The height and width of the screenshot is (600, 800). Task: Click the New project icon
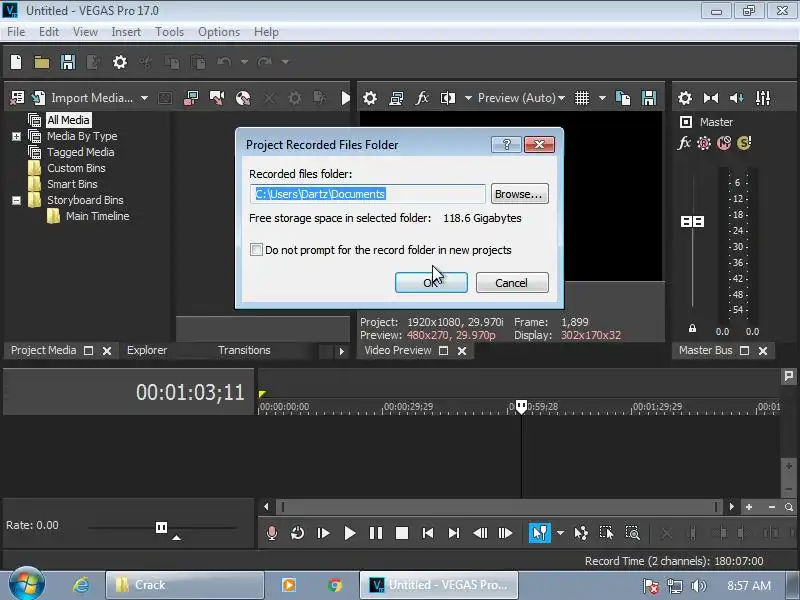(16, 62)
